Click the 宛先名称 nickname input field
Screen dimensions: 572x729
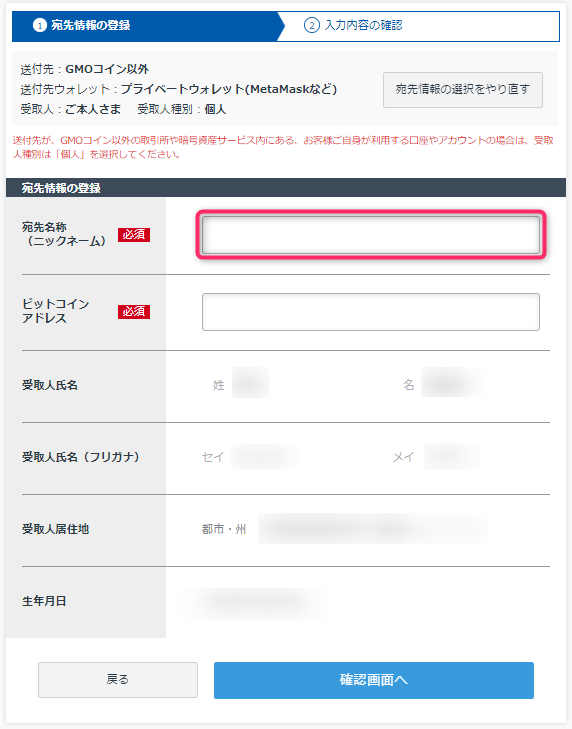371,235
